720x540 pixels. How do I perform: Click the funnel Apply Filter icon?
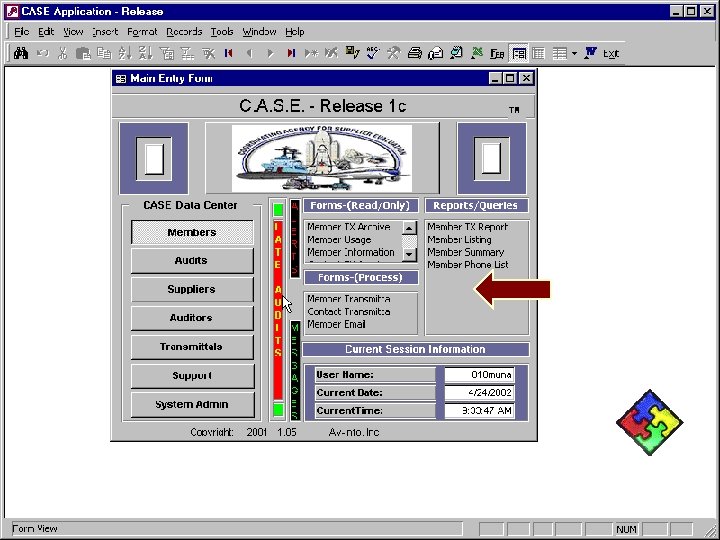tap(208, 53)
